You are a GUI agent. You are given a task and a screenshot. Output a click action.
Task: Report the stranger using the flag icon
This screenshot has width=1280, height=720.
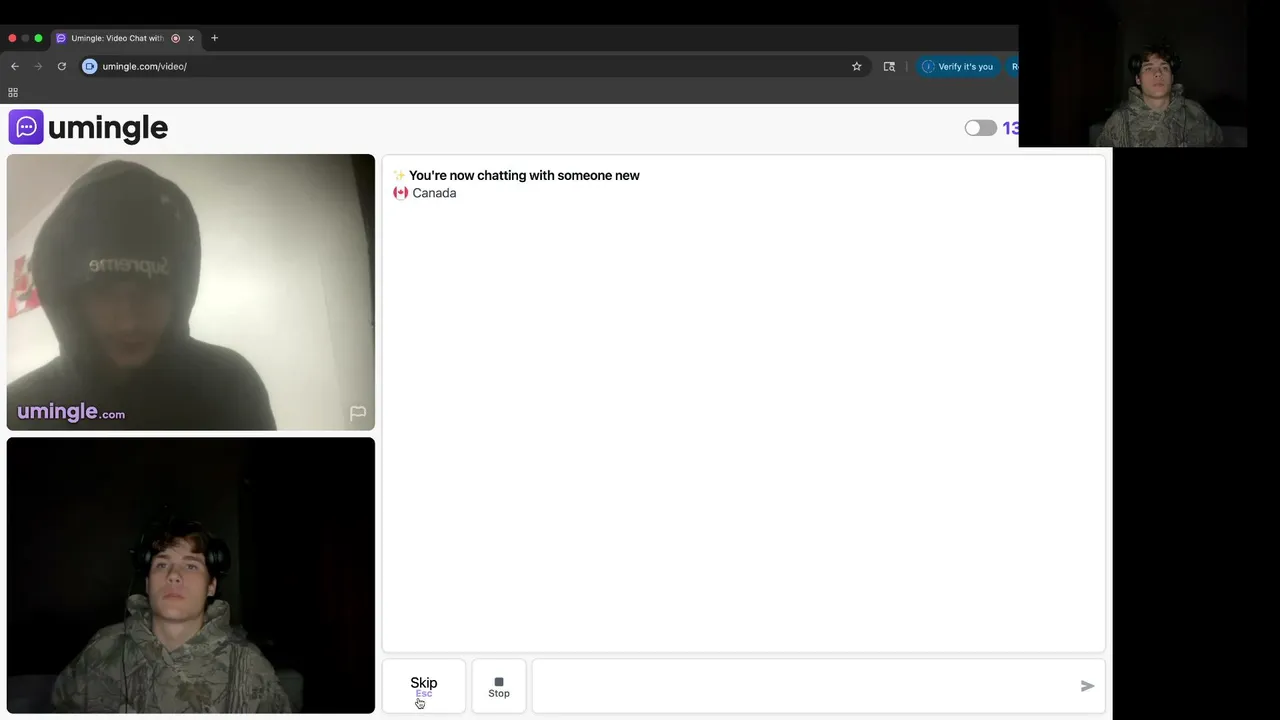[x=358, y=413]
